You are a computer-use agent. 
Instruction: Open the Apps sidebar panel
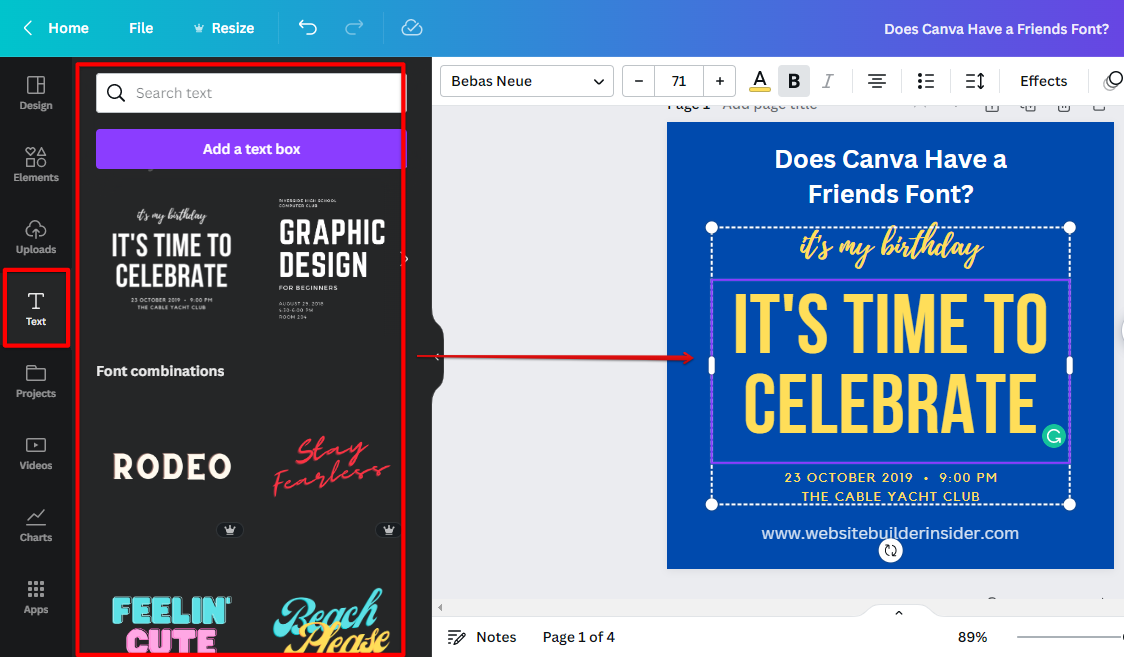(x=36, y=596)
